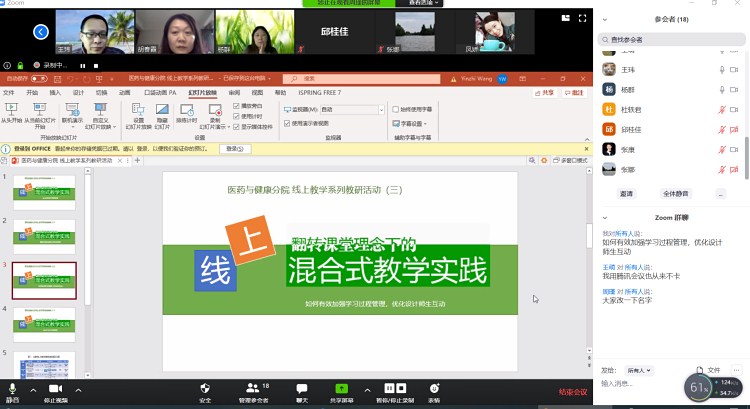Viewport: 750px width, 409px height.
Task: Click the green share screen icon
Action: [342, 388]
